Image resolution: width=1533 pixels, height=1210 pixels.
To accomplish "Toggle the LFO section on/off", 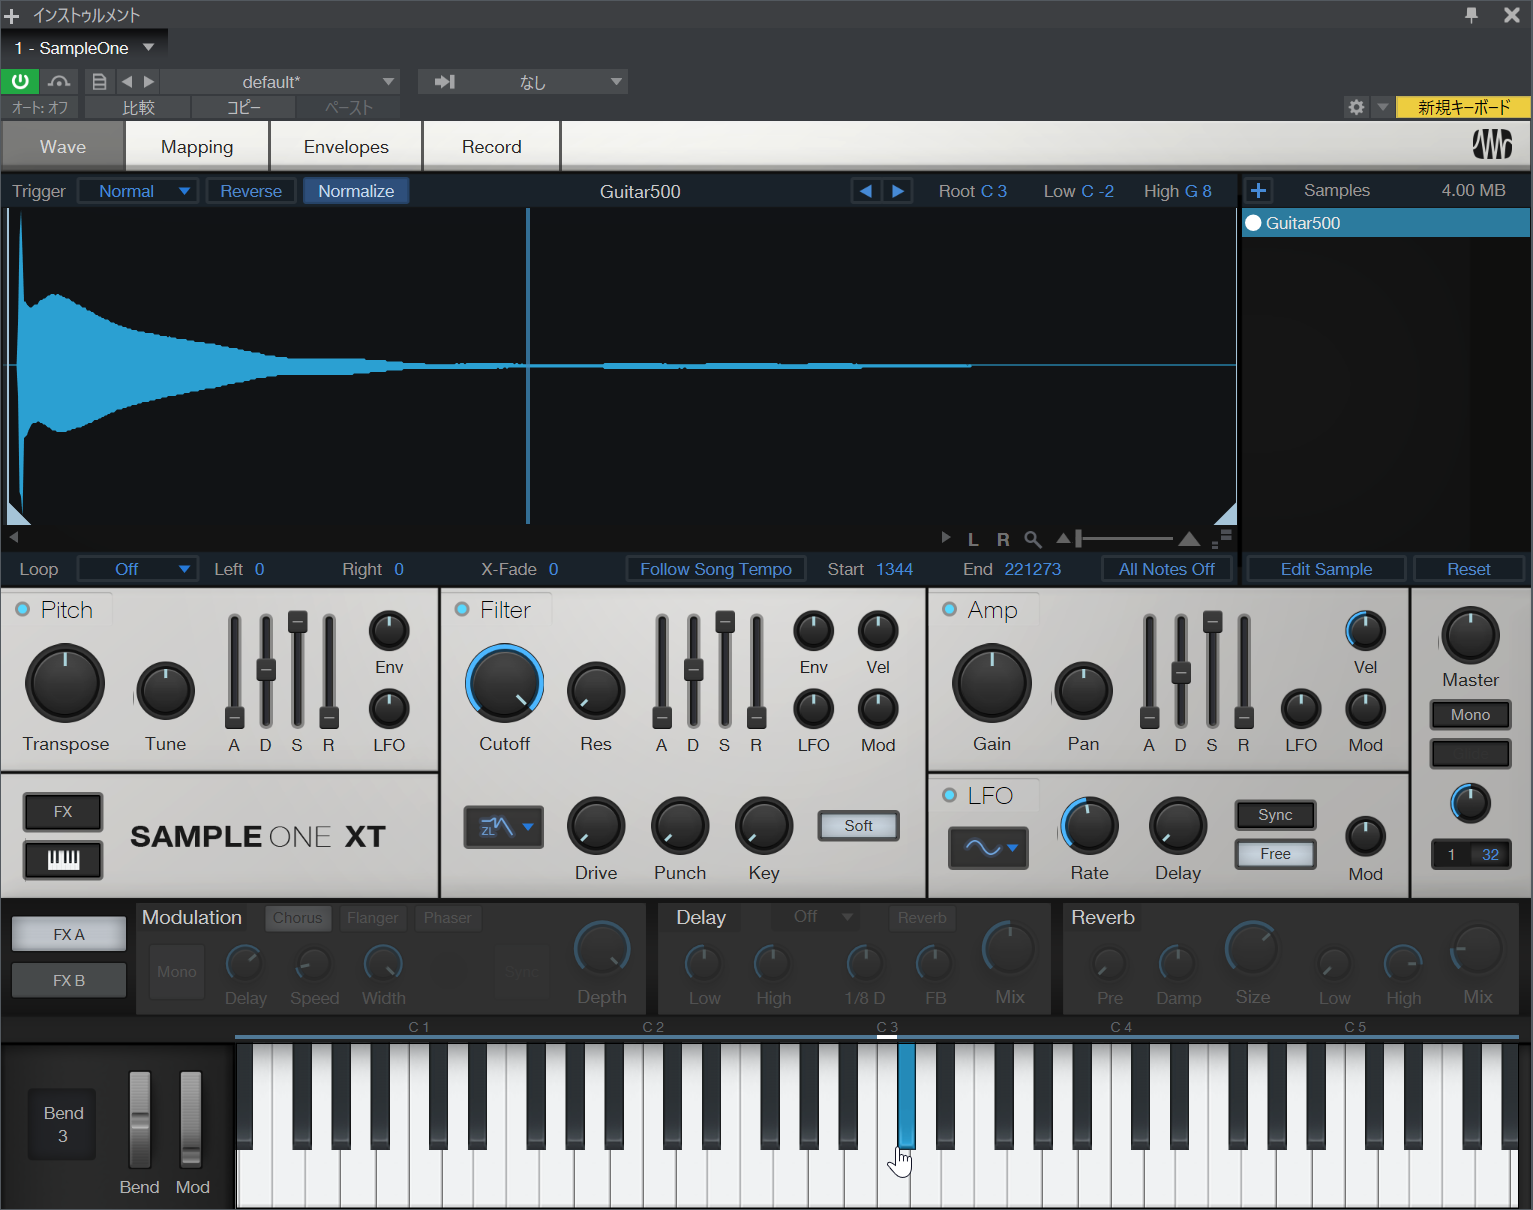I will click(x=949, y=795).
